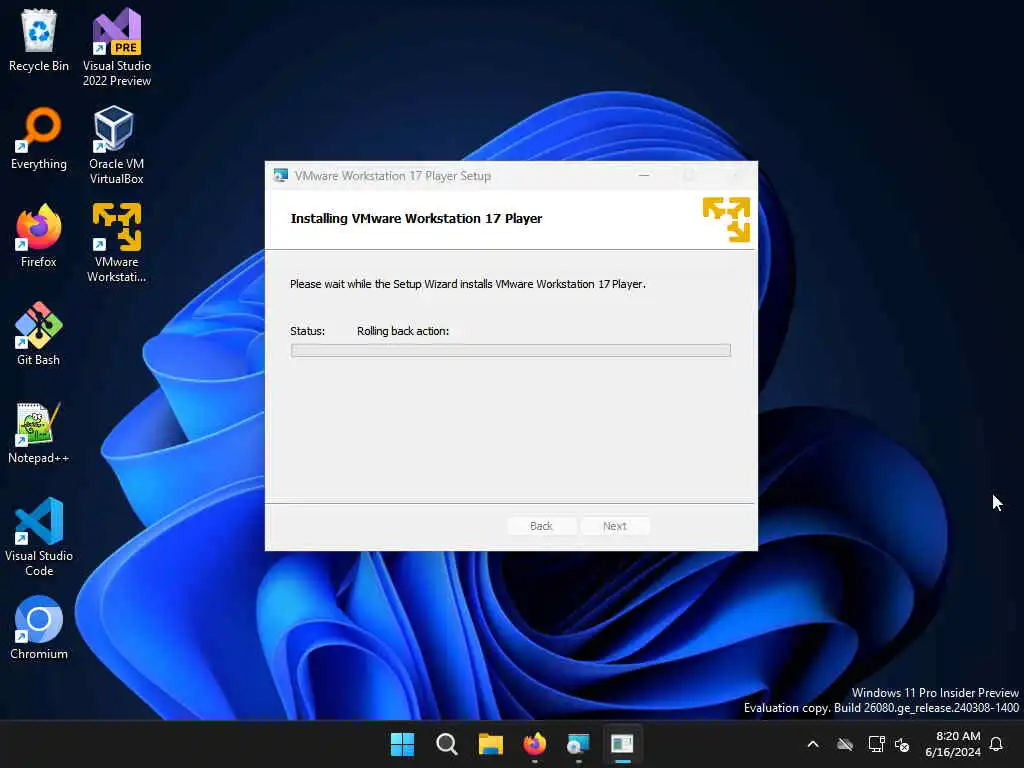Click the active VMware Setup taskbar item

point(622,744)
